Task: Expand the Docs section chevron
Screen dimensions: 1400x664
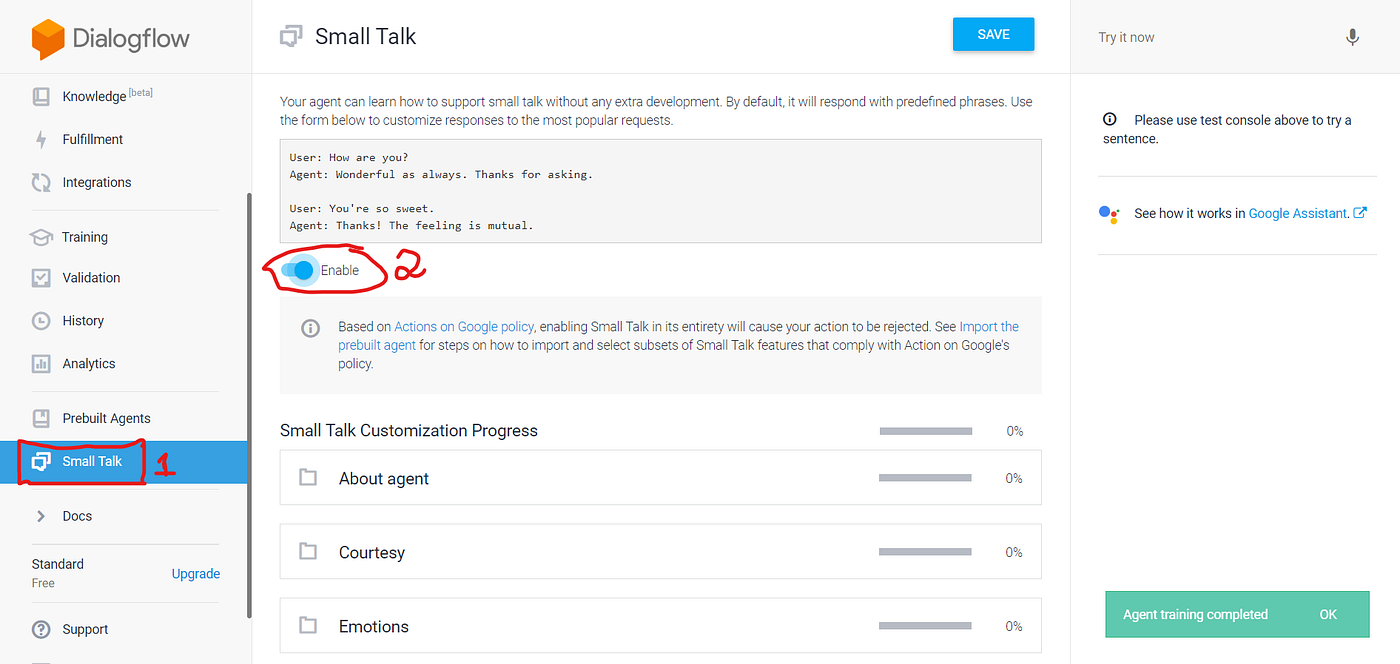Action: 40,515
